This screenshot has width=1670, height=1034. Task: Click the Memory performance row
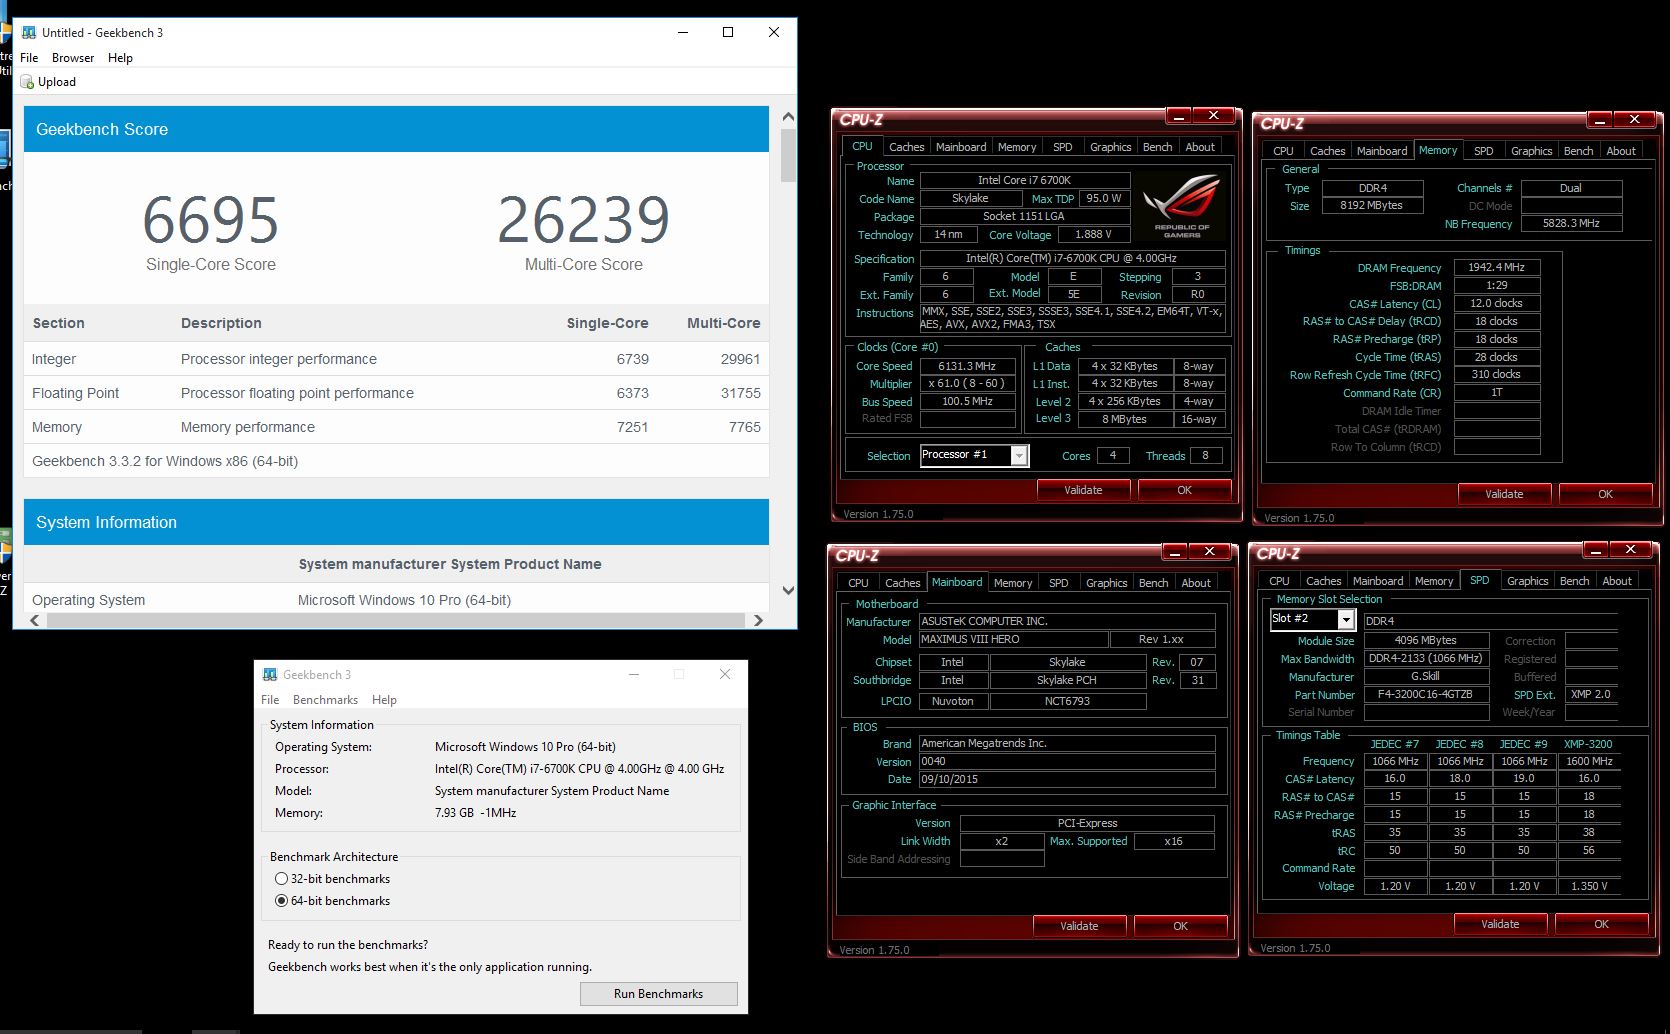pos(396,427)
